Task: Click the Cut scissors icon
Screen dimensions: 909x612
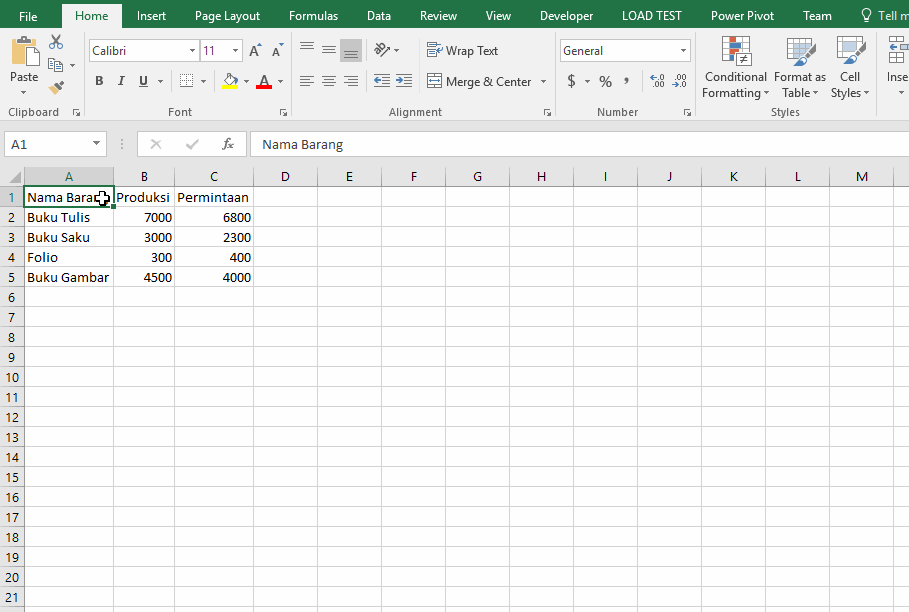Action: (56, 42)
